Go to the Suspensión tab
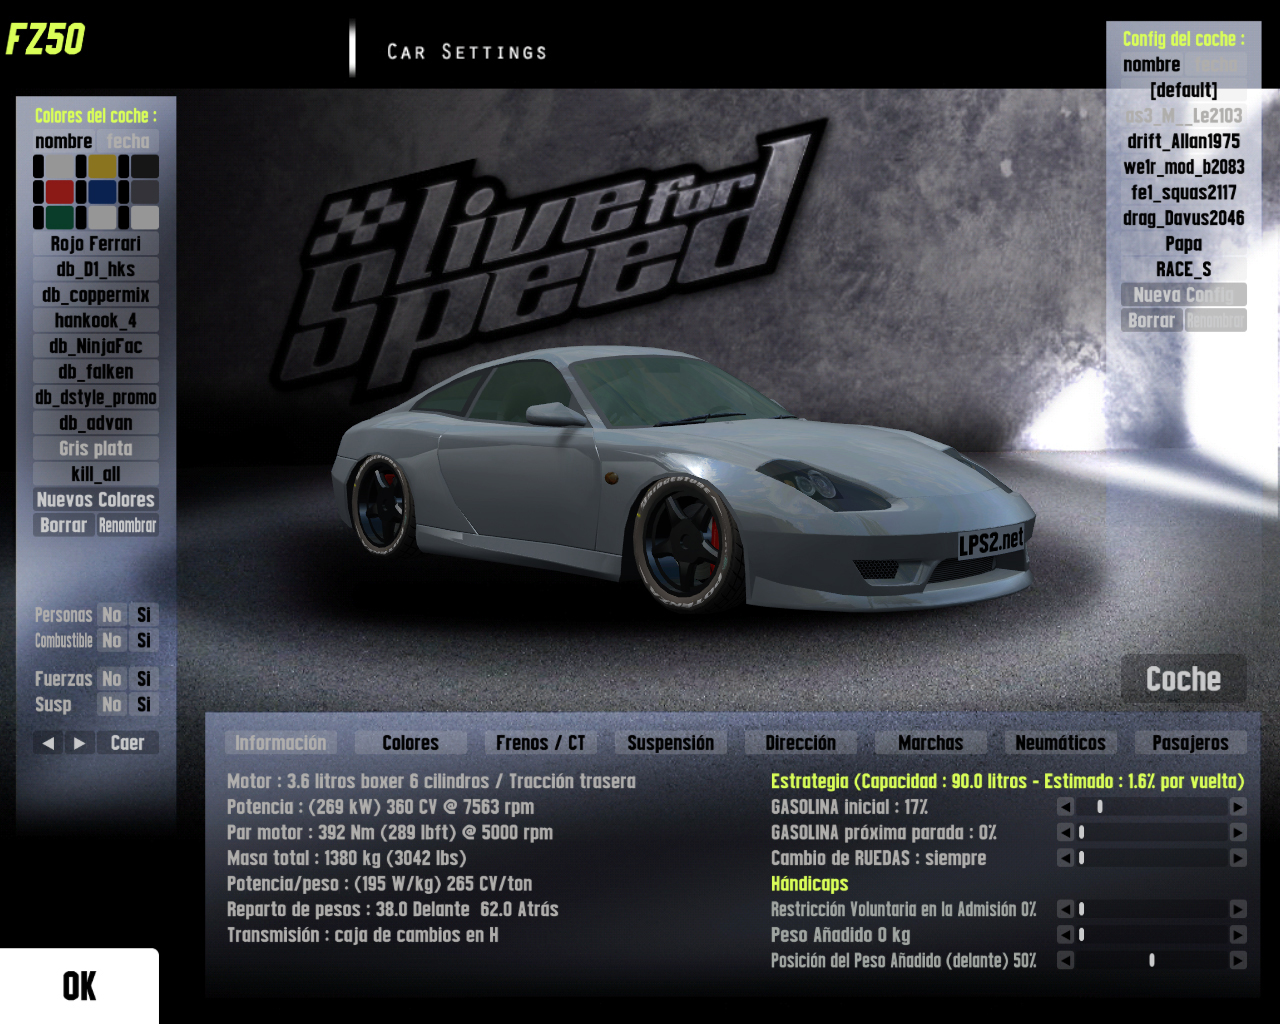The height and width of the screenshot is (1024, 1280). [x=670, y=743]
